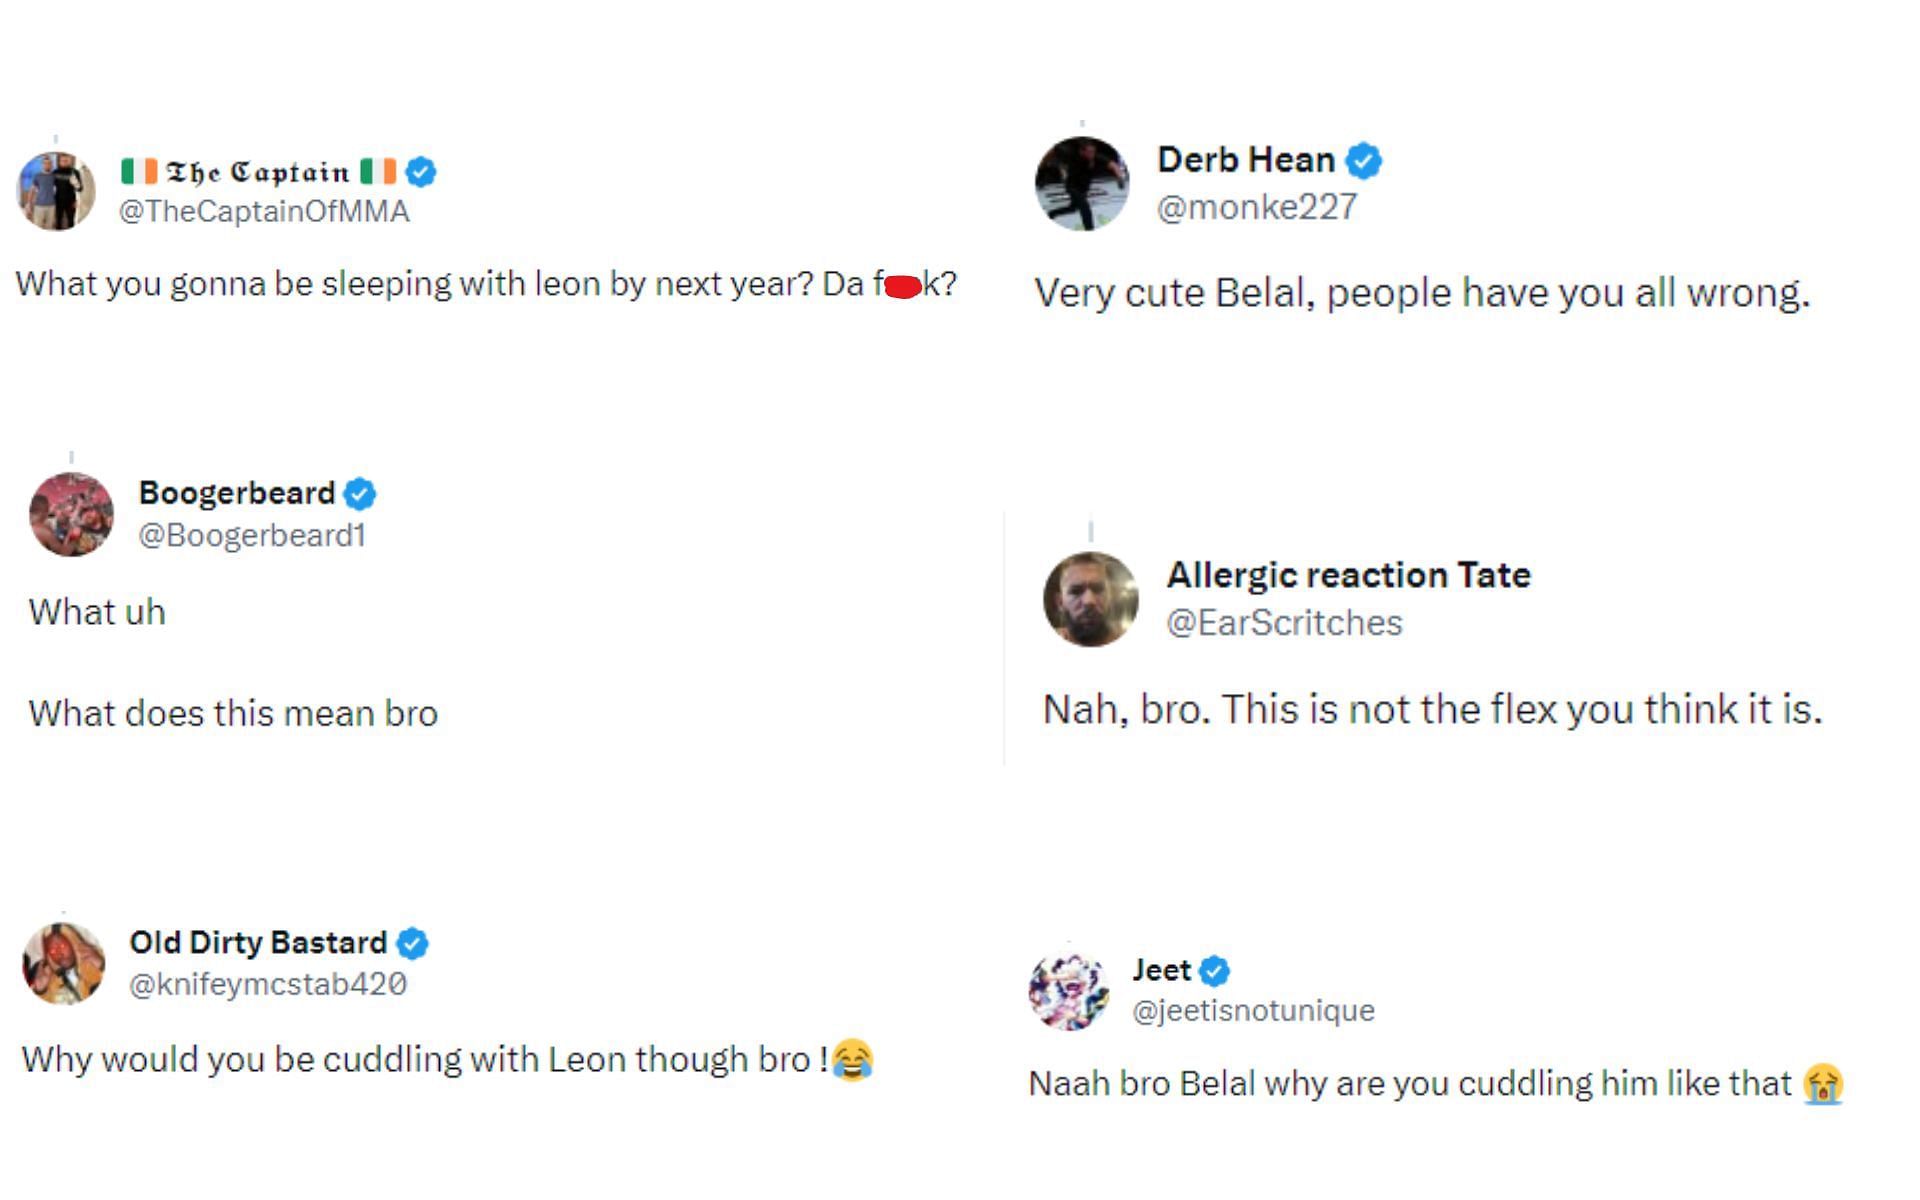This screenshot has width=1920, height=1200.
Task: Open Jeet's profile picture
Action: [1069, 991]
